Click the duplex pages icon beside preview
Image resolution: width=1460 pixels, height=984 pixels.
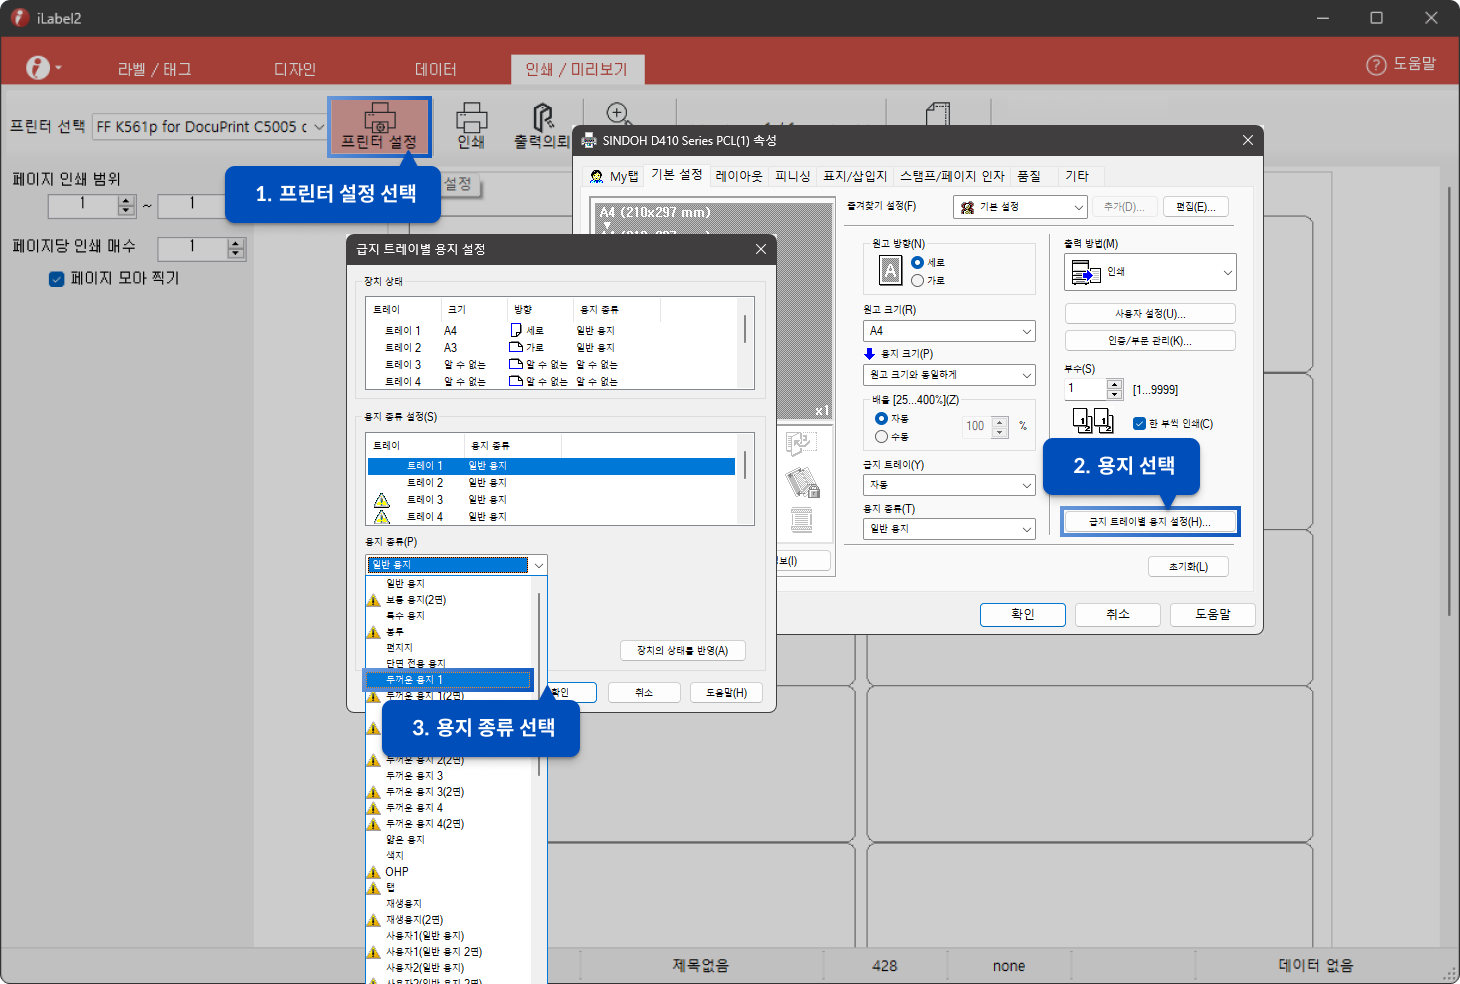coord(801,443)
